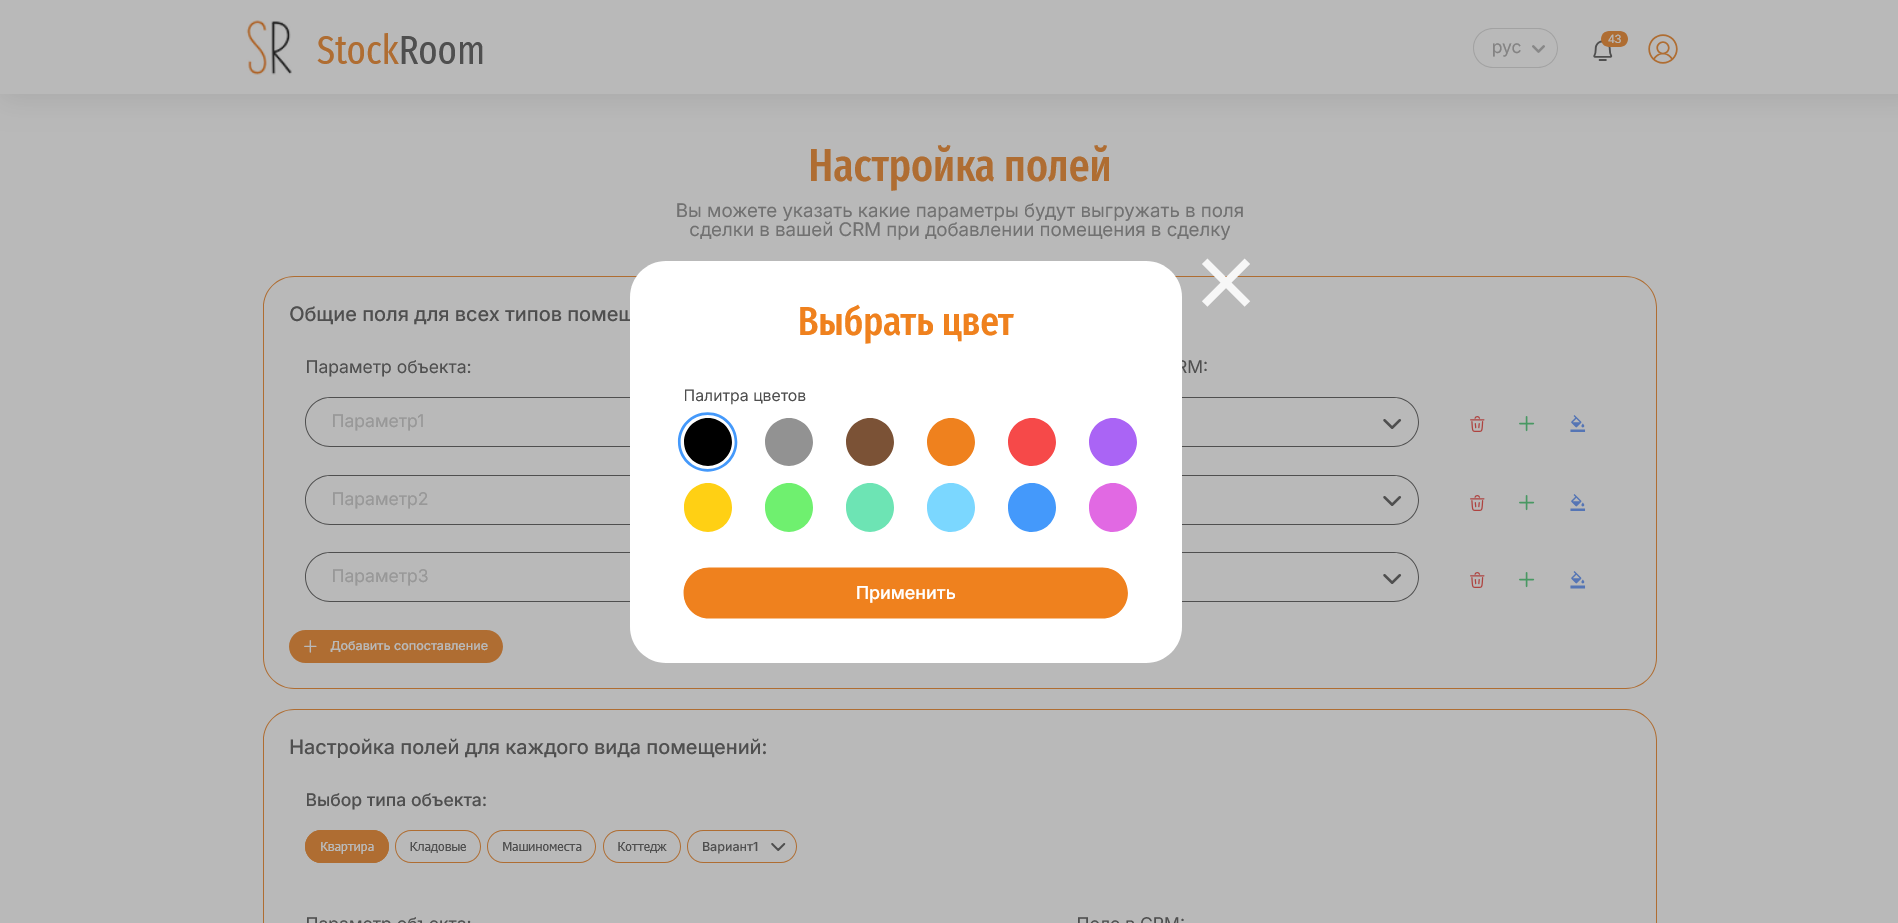Select gray color swatch
Screen dimensions: 1898x923
coord(789,442)
